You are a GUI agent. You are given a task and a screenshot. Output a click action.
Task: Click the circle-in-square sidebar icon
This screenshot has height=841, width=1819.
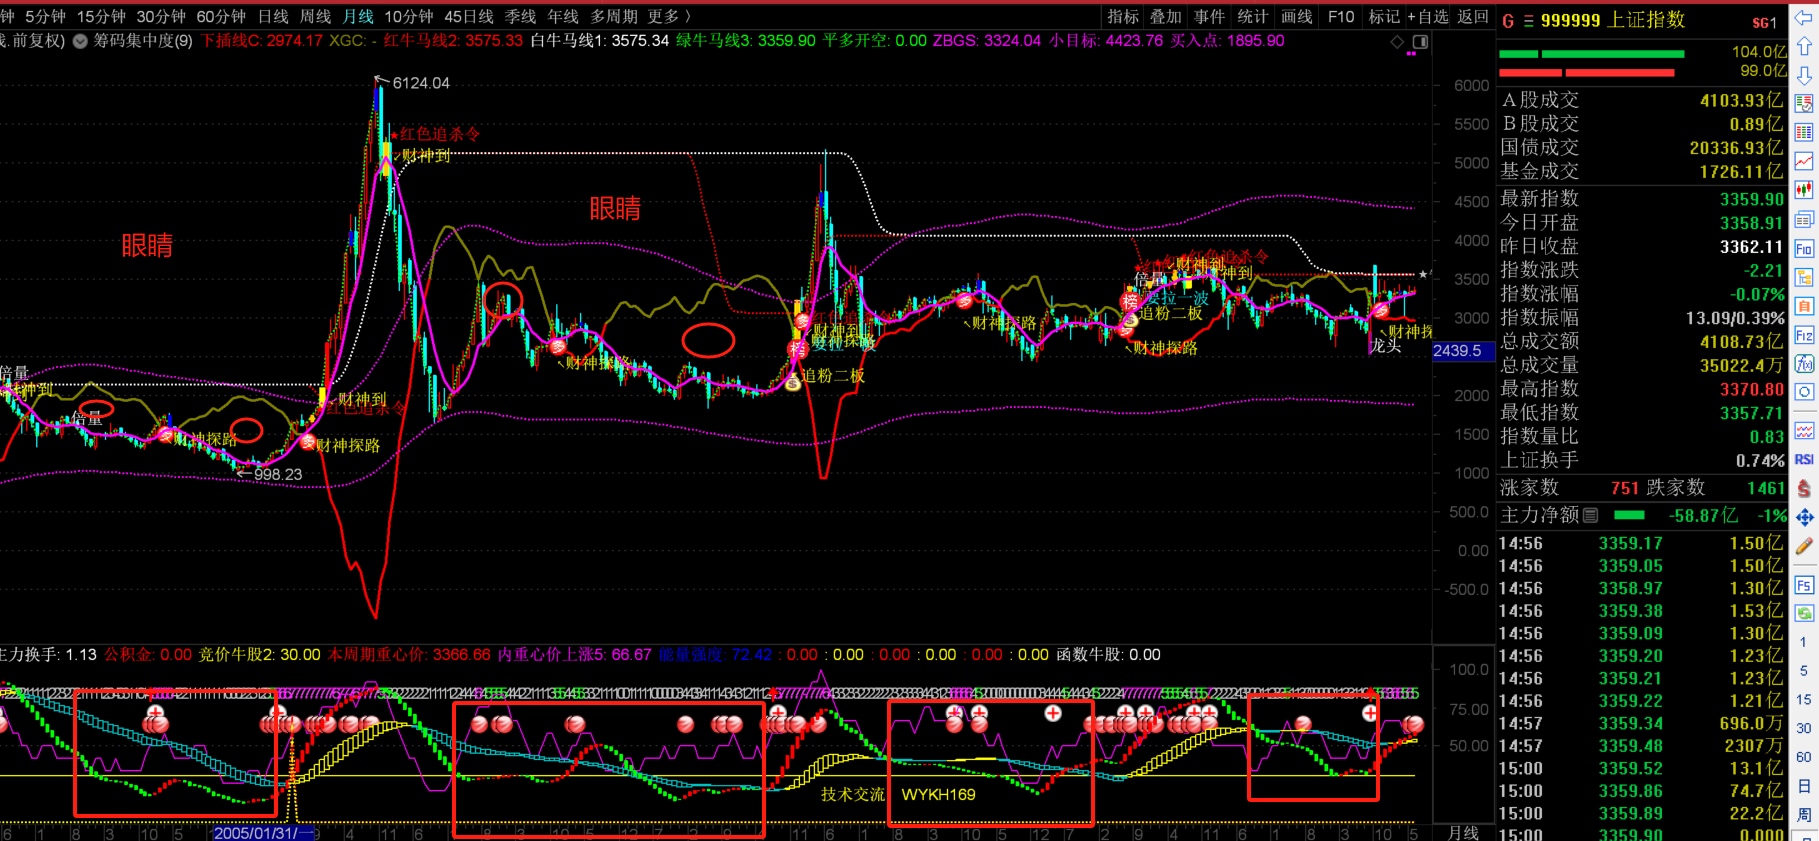point(1804,392)
